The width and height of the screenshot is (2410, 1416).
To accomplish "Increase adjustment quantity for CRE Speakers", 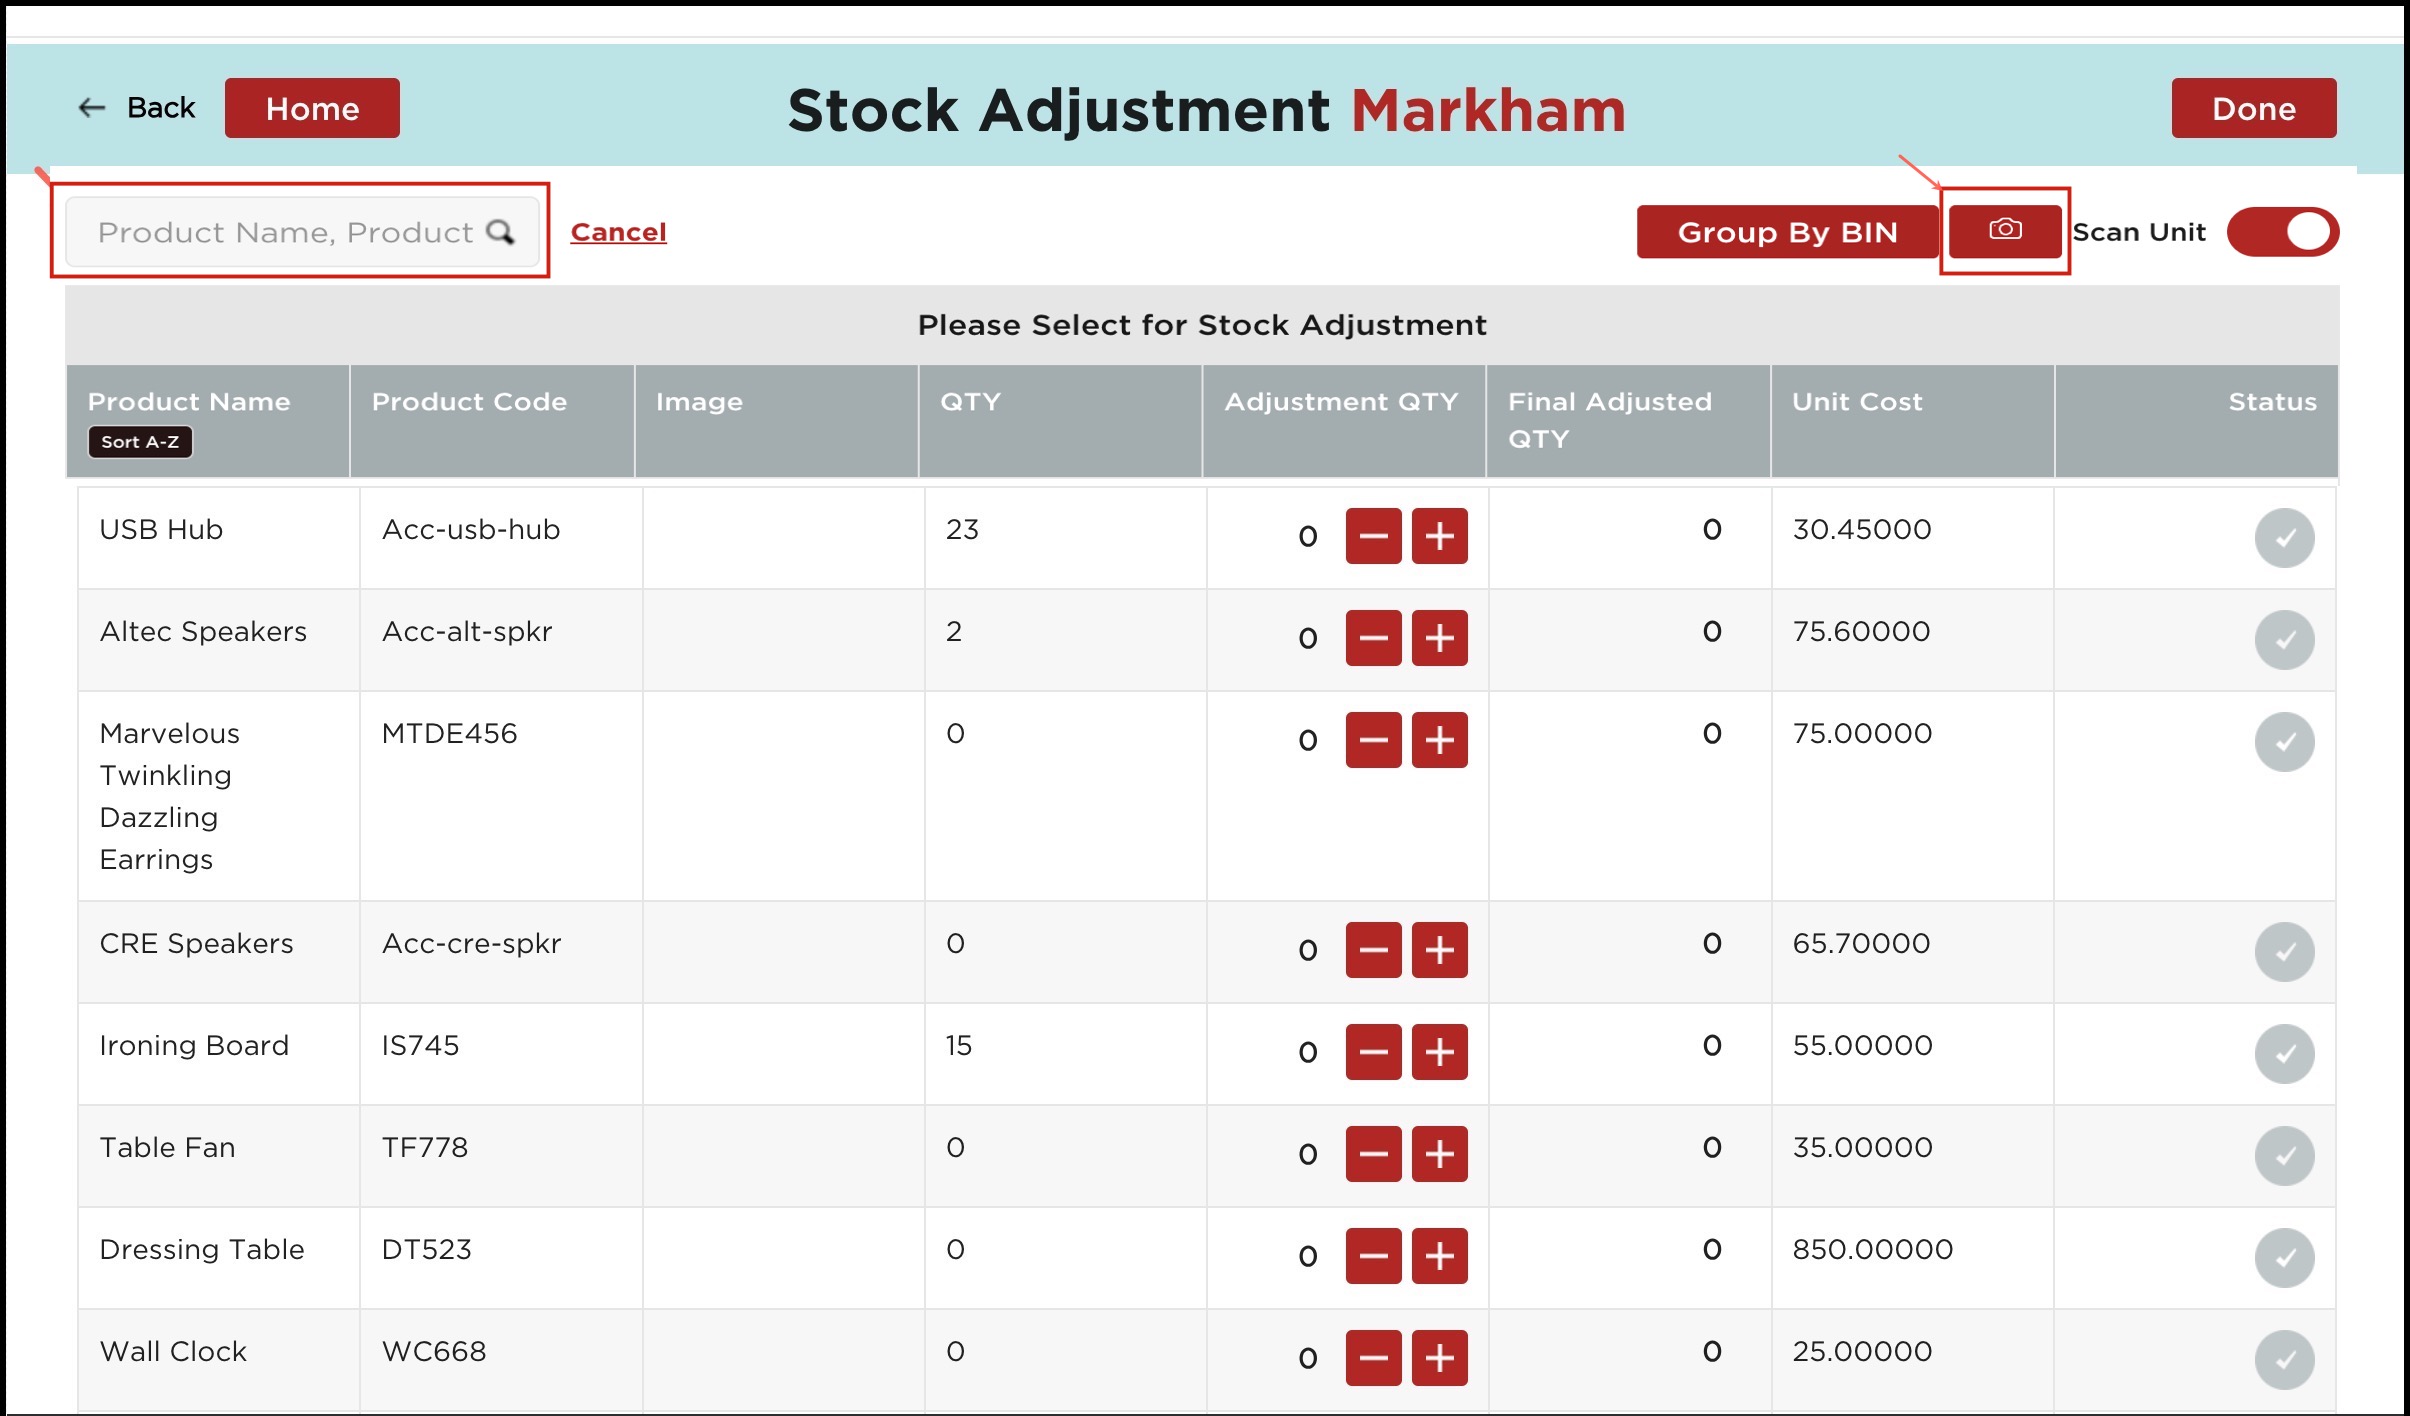I will [x=1438, y=950].
